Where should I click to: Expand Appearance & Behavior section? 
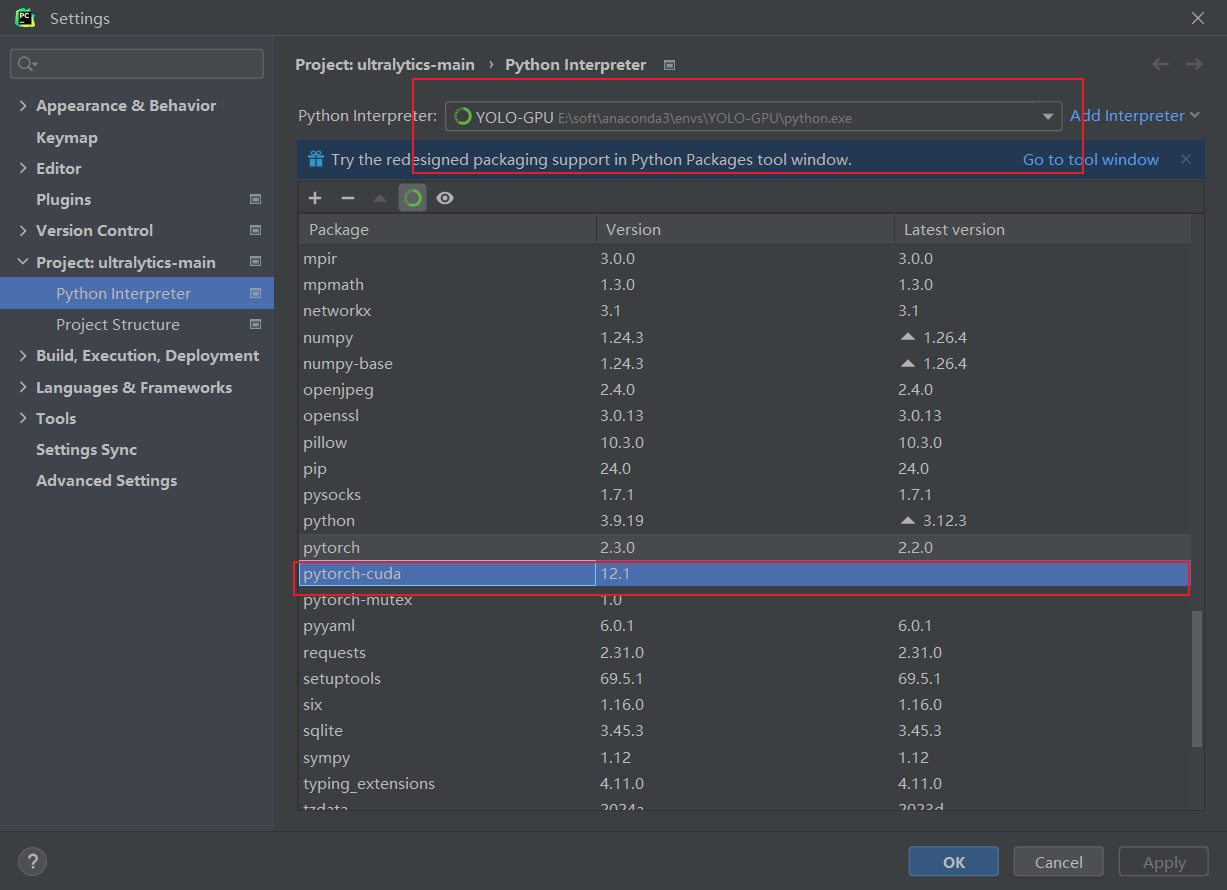[23, 106]
